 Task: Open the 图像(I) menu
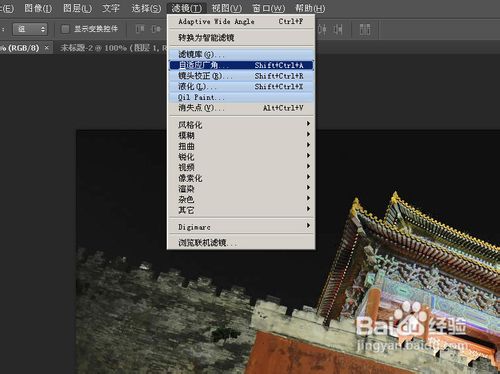pos(38,8)
